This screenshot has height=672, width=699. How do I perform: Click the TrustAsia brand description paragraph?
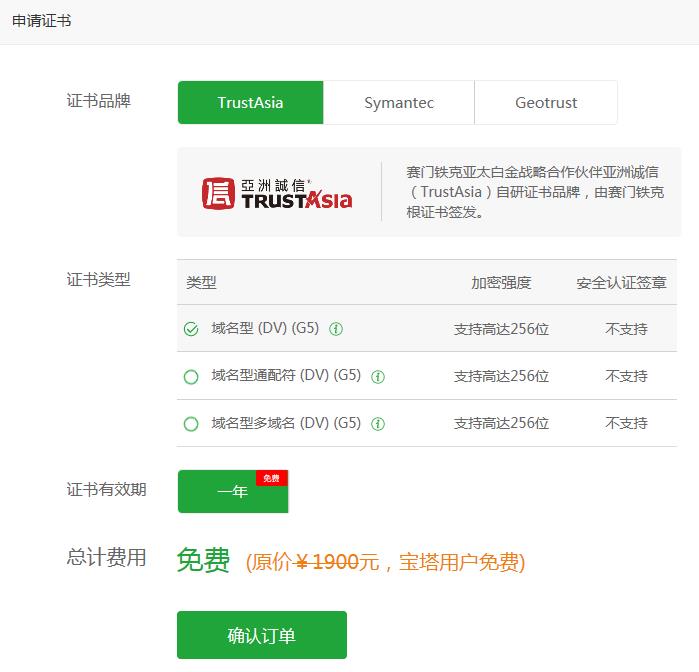[535, 192]
